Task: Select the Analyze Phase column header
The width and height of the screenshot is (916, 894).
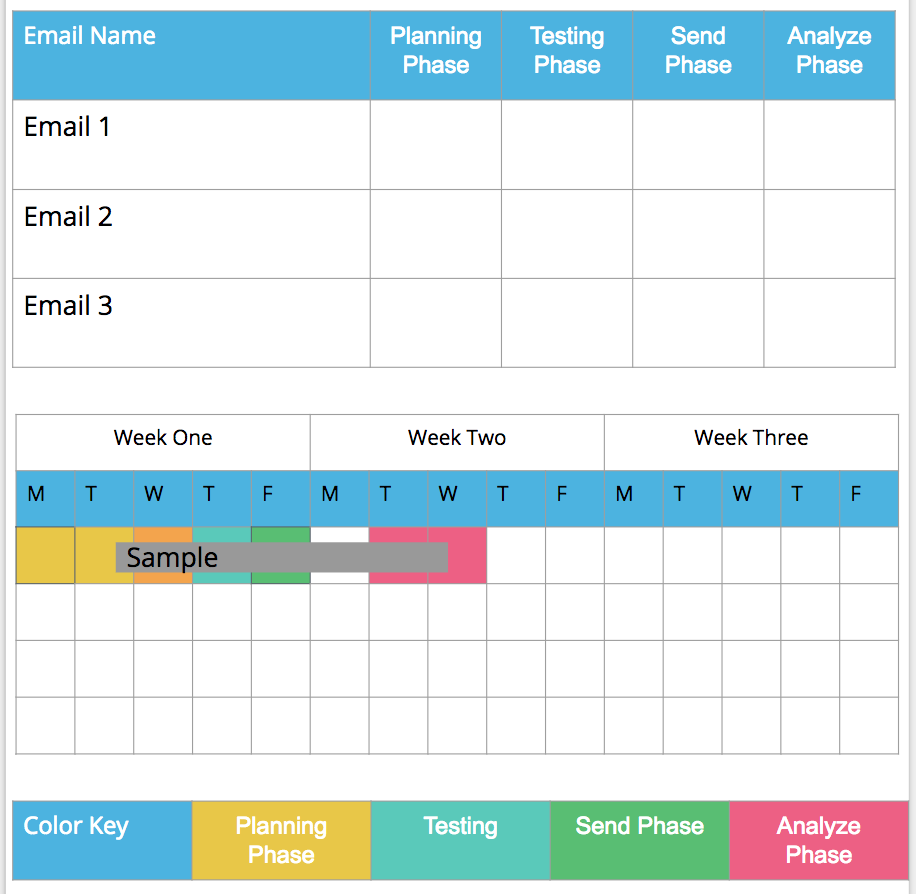Action: 829,55
